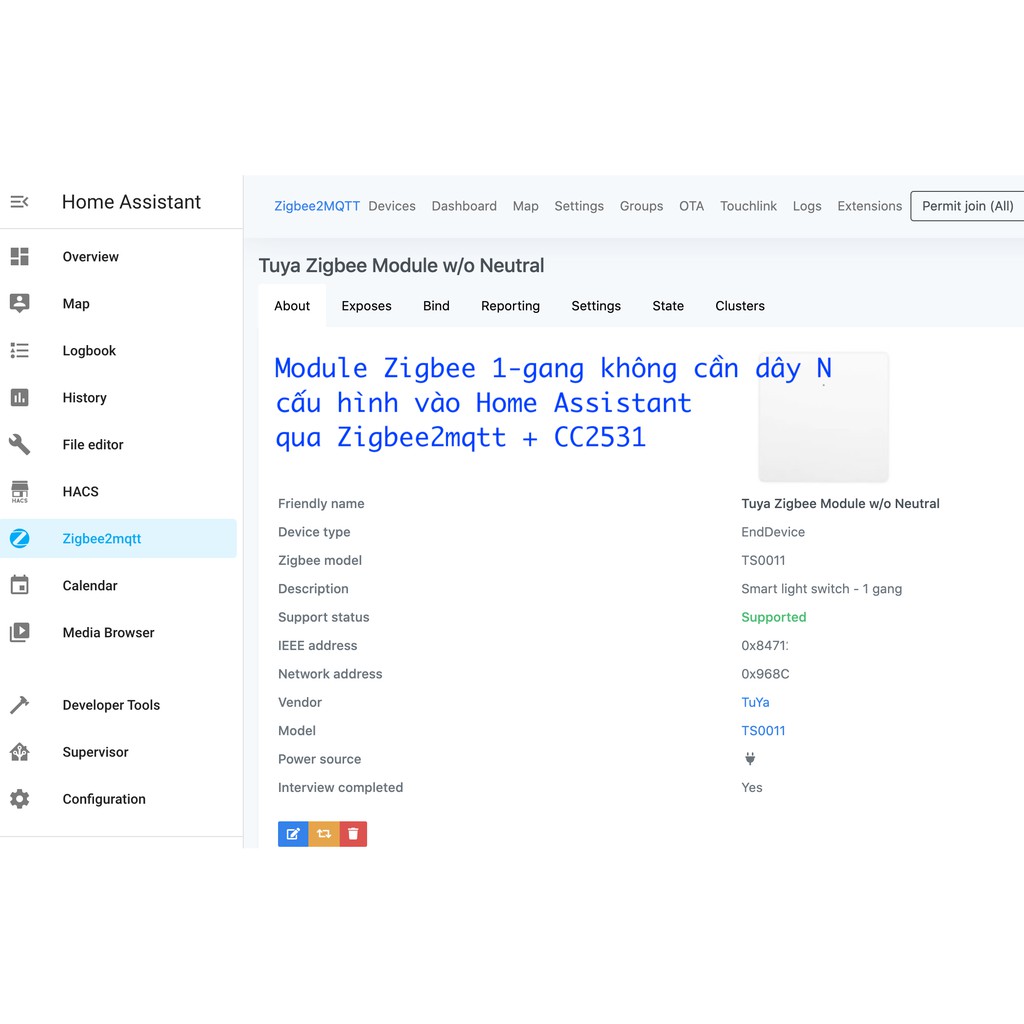
Task: Open the Logbook icon in sidebar
Action: pos(20,351)
